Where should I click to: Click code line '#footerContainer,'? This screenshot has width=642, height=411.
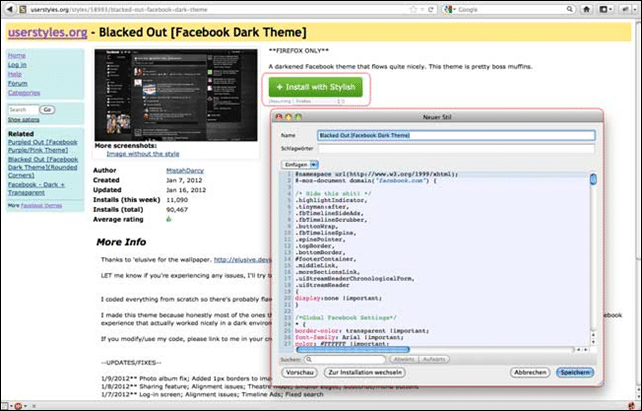pos(326,259)
